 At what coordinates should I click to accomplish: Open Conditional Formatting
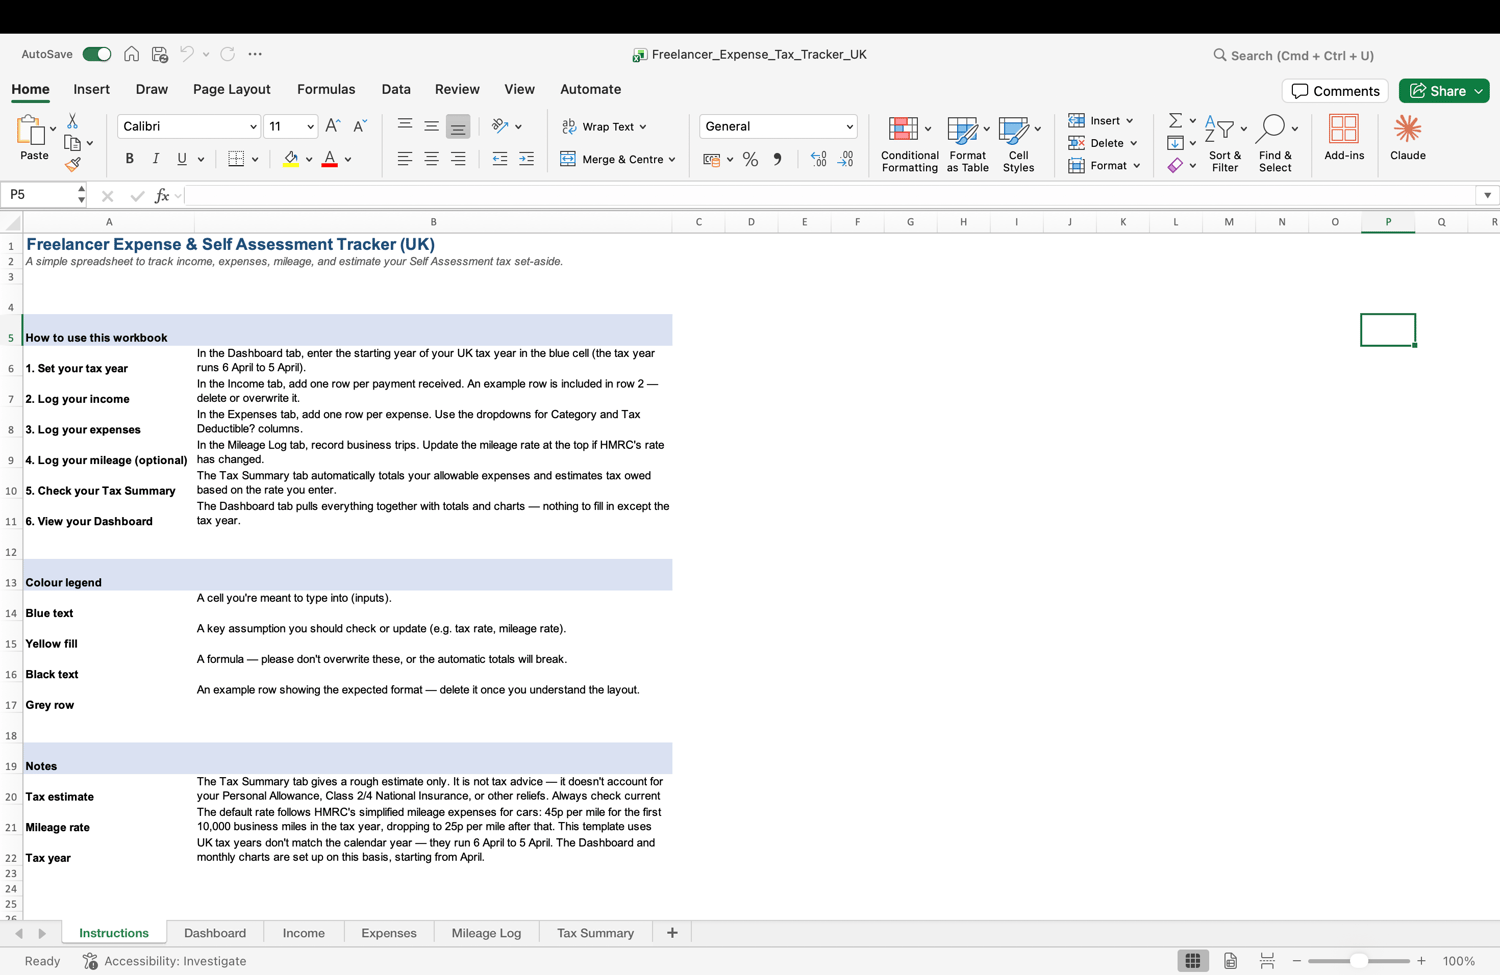tap(909, 144)
